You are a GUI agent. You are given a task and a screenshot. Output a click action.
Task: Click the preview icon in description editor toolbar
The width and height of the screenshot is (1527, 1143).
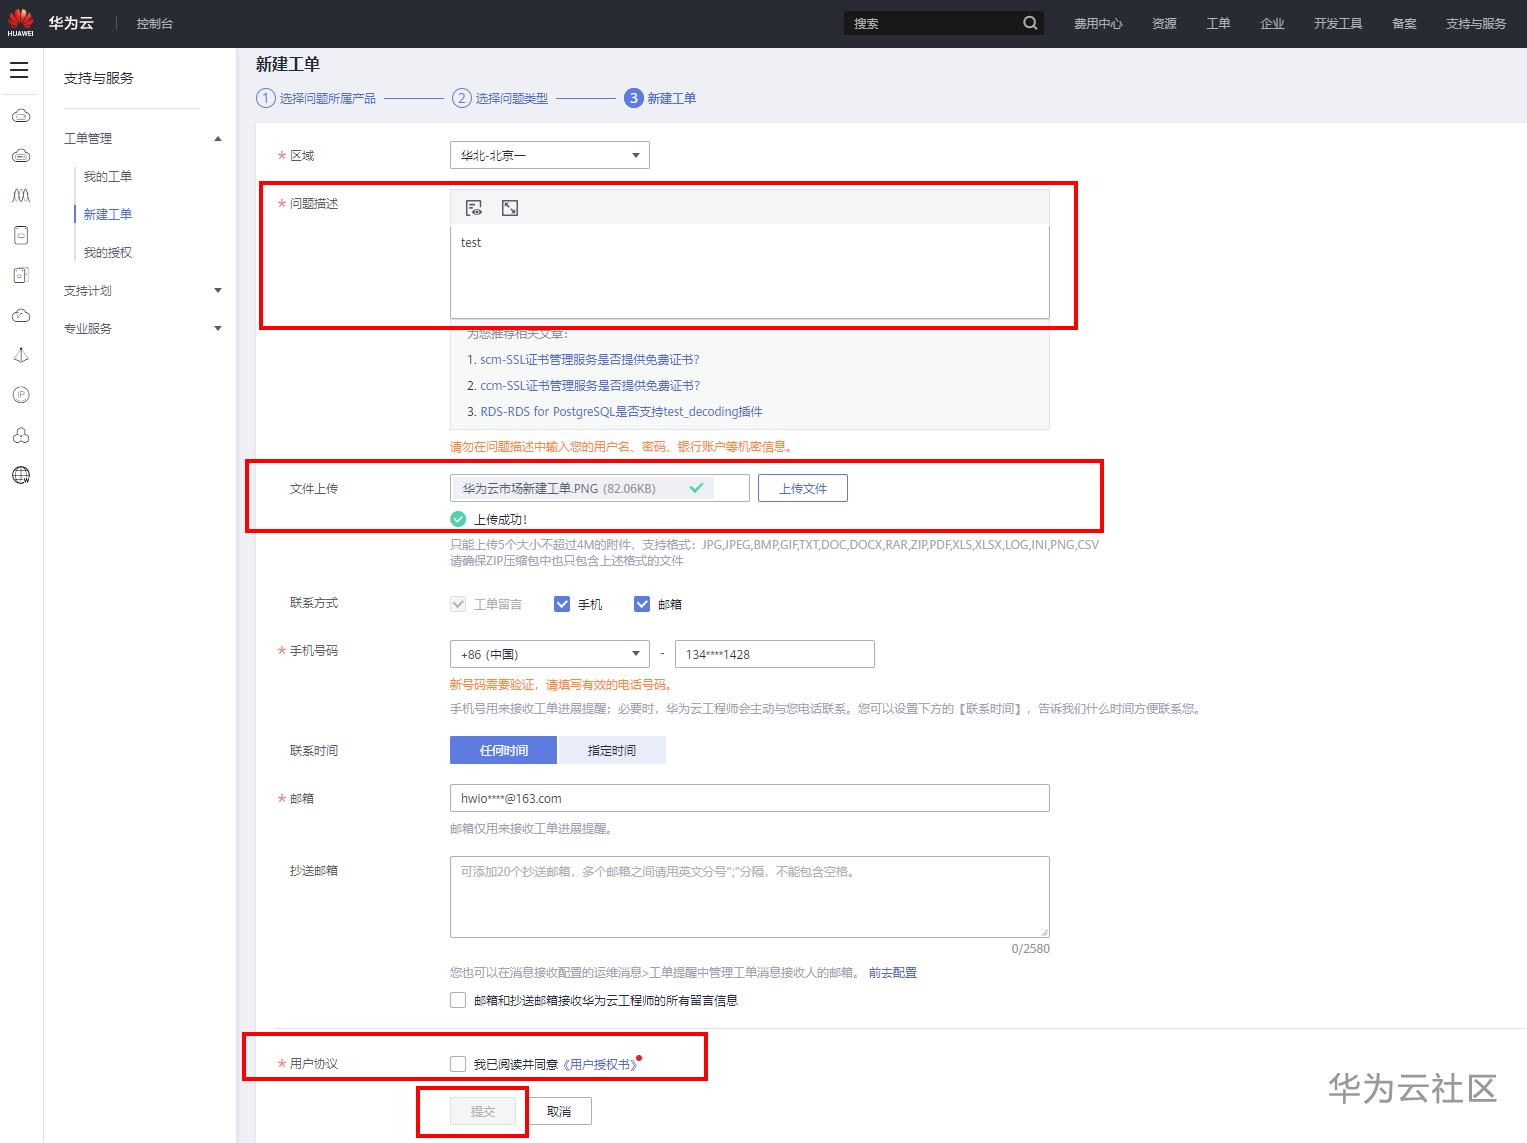click(474, 208)
